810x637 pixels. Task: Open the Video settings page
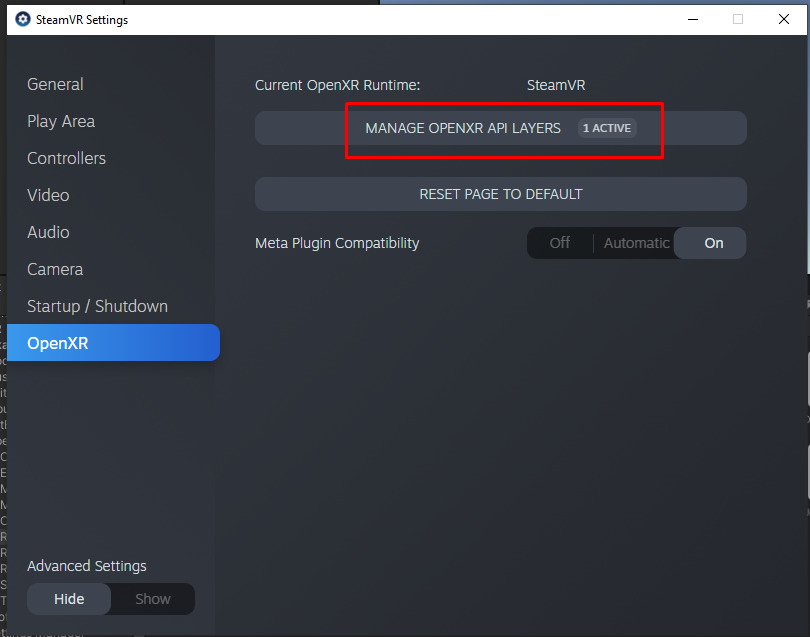click(x=47, y=195)
